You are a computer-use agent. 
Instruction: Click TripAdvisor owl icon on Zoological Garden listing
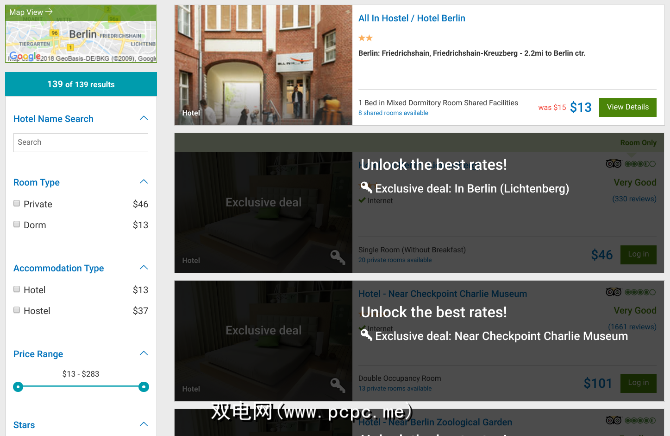point(614,421)
